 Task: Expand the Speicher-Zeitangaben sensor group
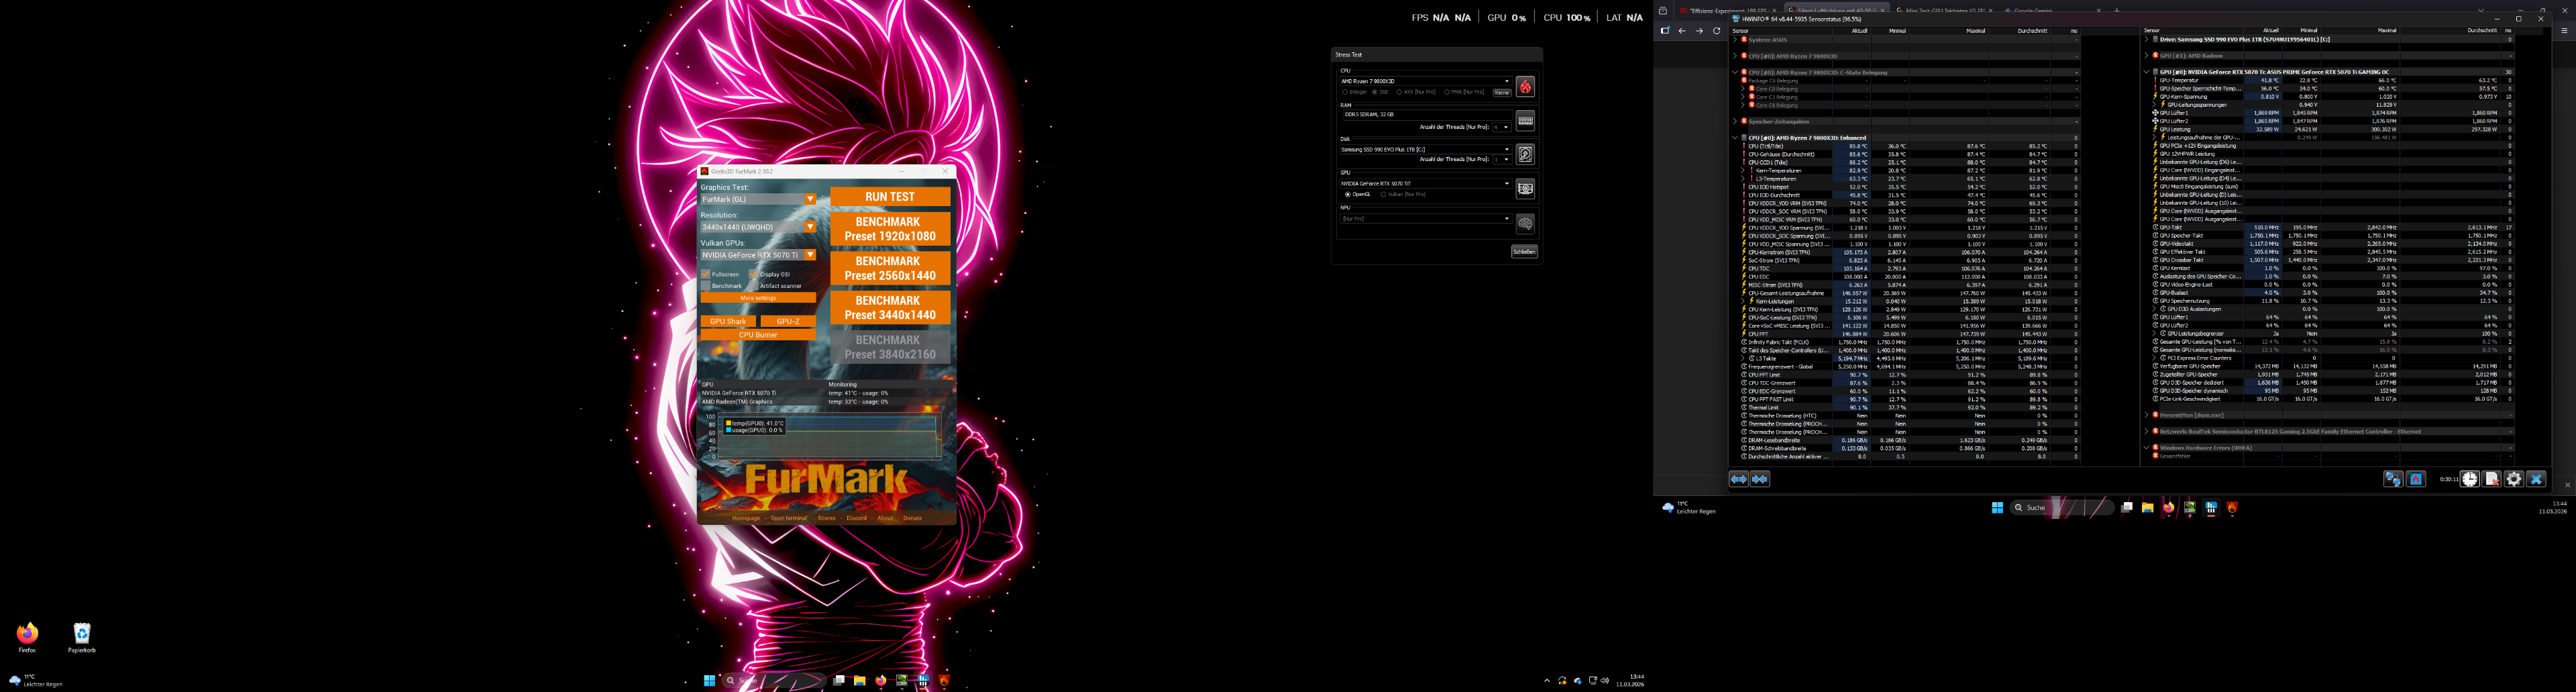[1735, 121]
